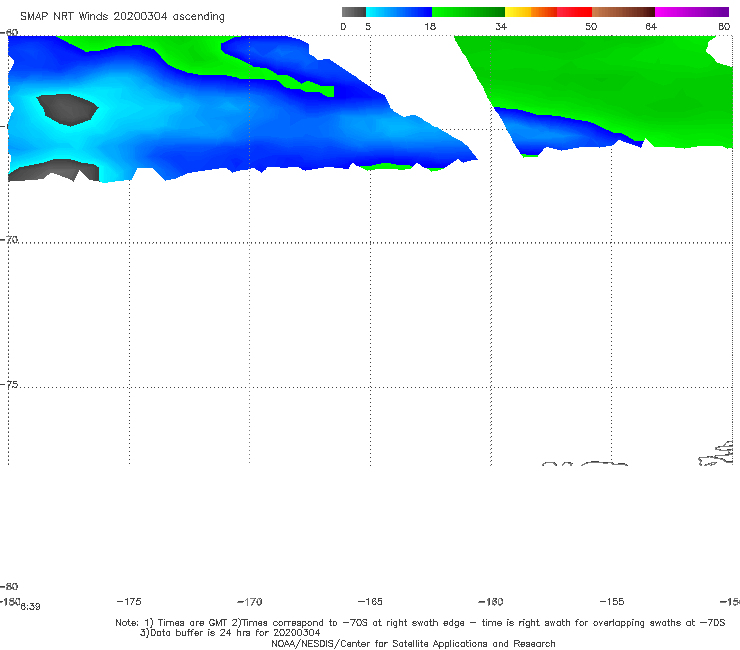Pick the cyan-to-blue 5–18 color bar segment

coord(399,12)
